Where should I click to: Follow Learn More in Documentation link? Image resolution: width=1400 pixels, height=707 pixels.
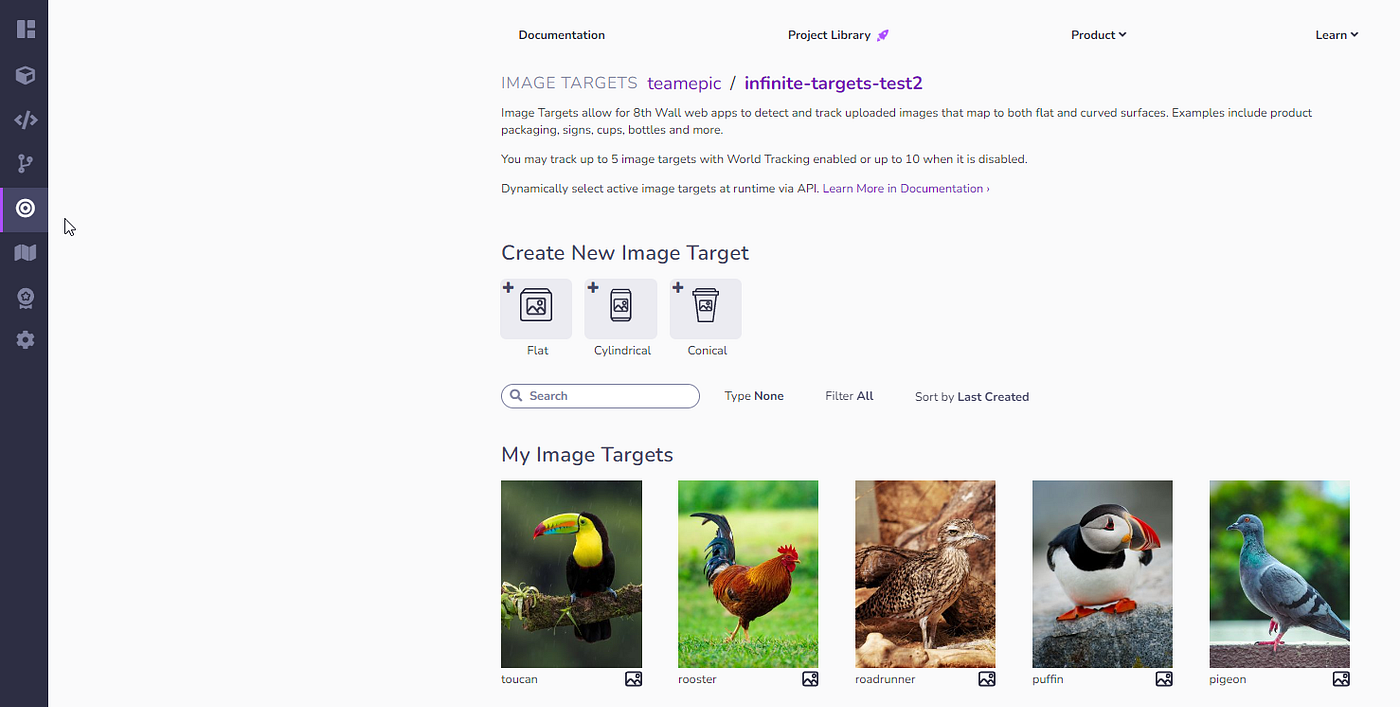(x=906, y=188)
